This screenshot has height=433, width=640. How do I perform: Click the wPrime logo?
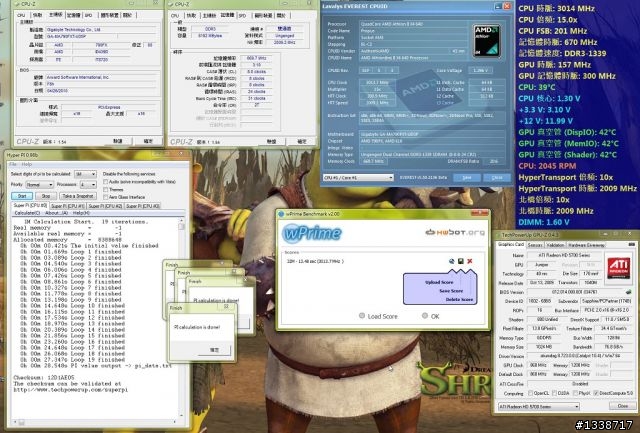point(312,233)
